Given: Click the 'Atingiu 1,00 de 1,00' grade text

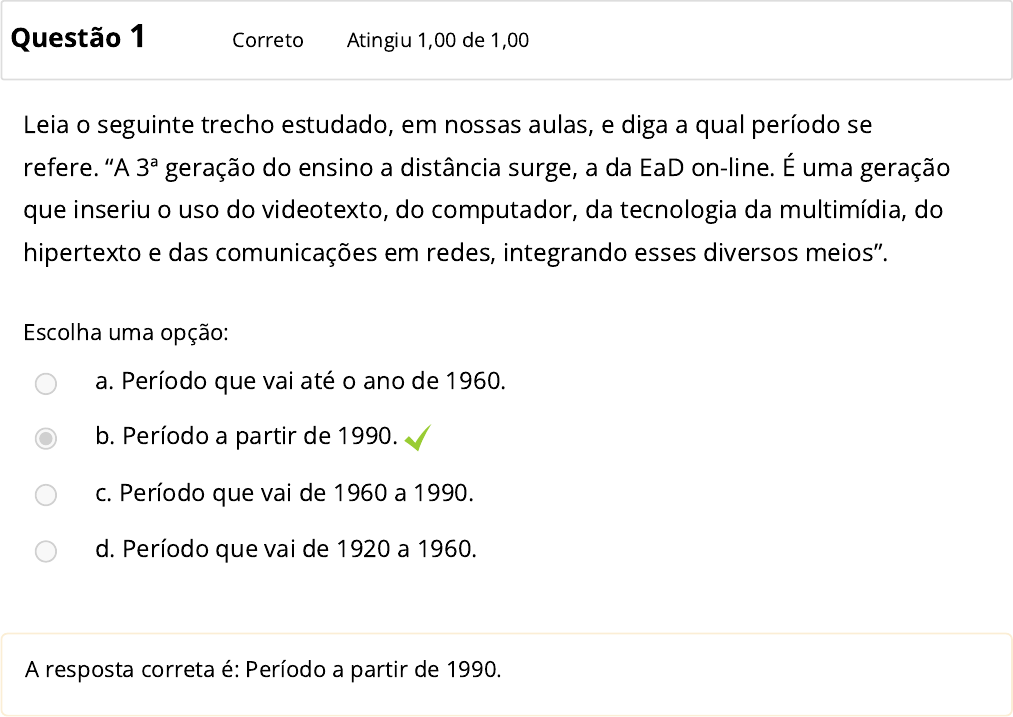Looking at the screenshot, I should click(438, 41).
